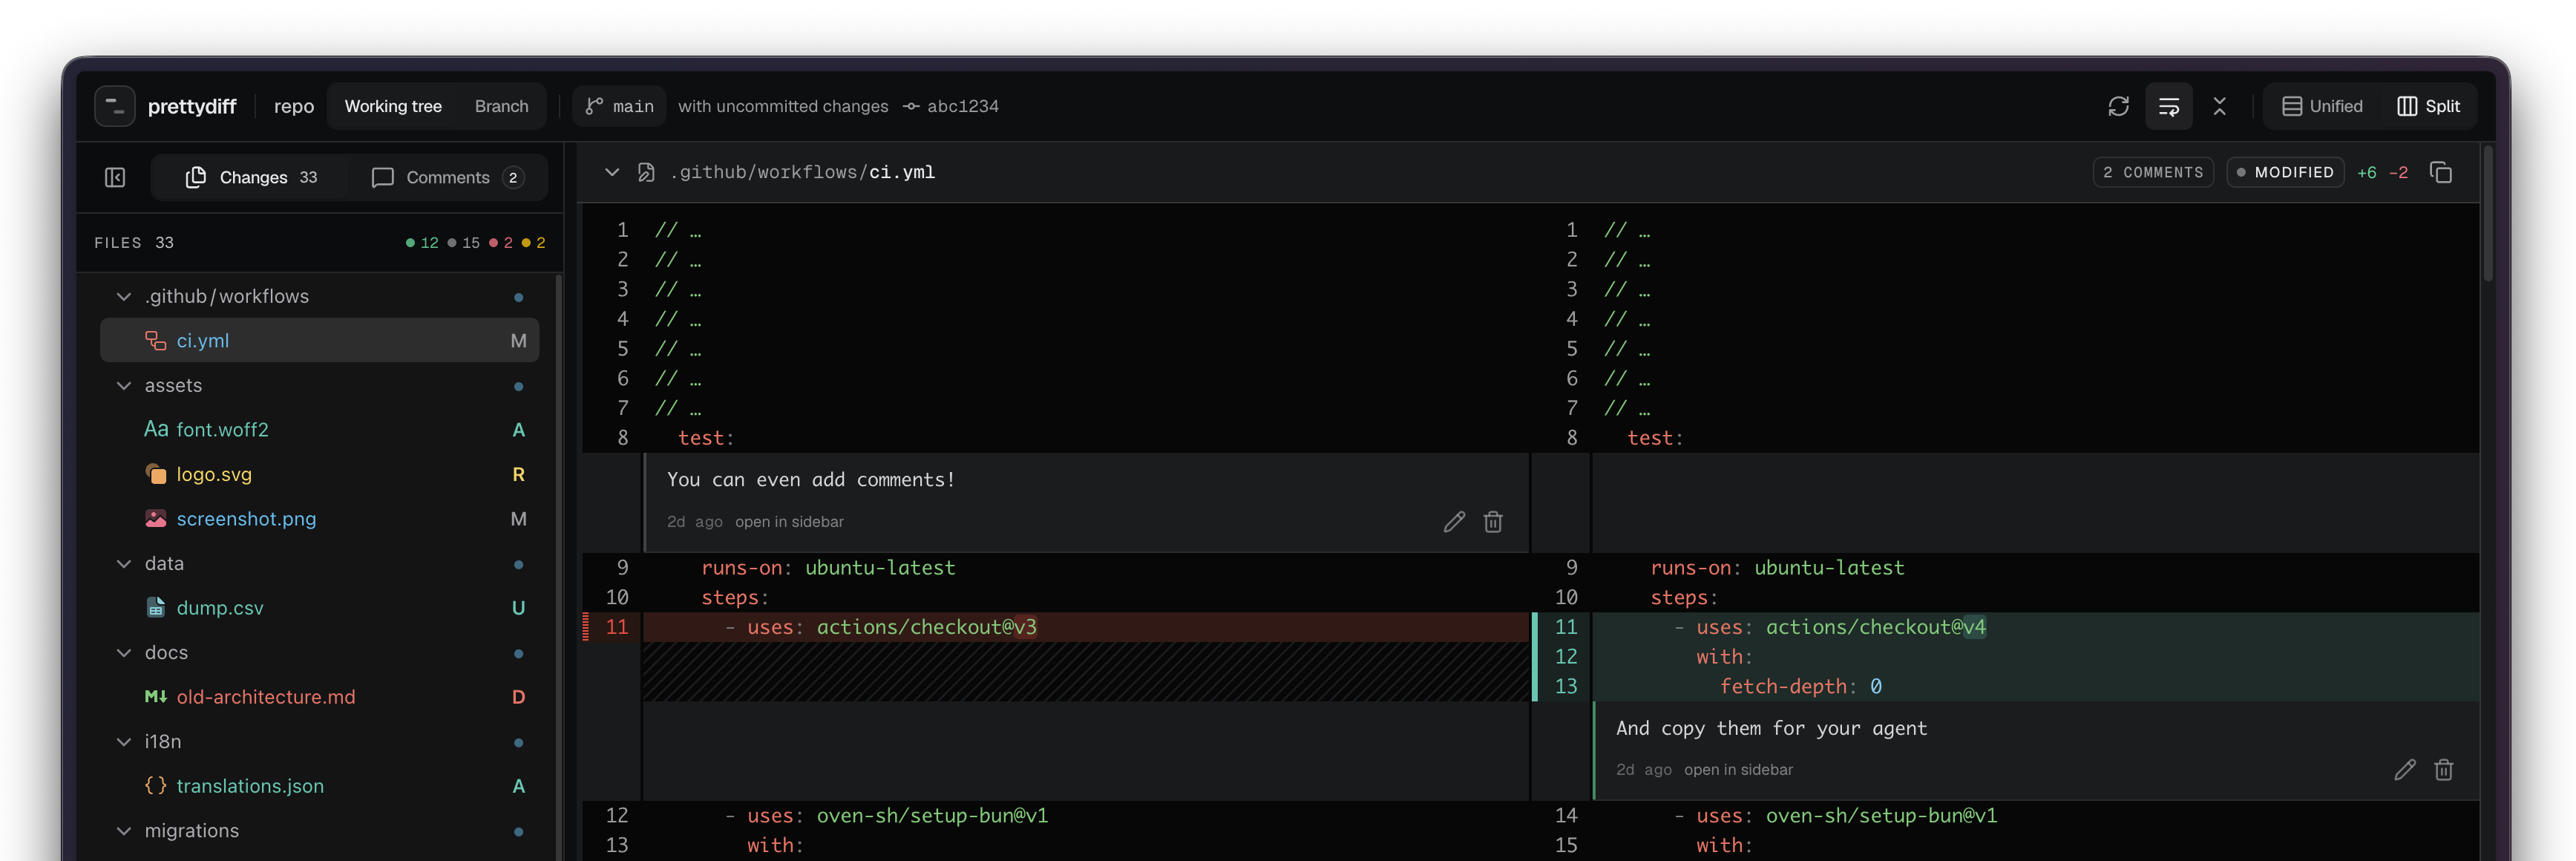This screenshot has width=2576, height=861.
Task: Click the collapse all files icon
Action: point(2219,106)
